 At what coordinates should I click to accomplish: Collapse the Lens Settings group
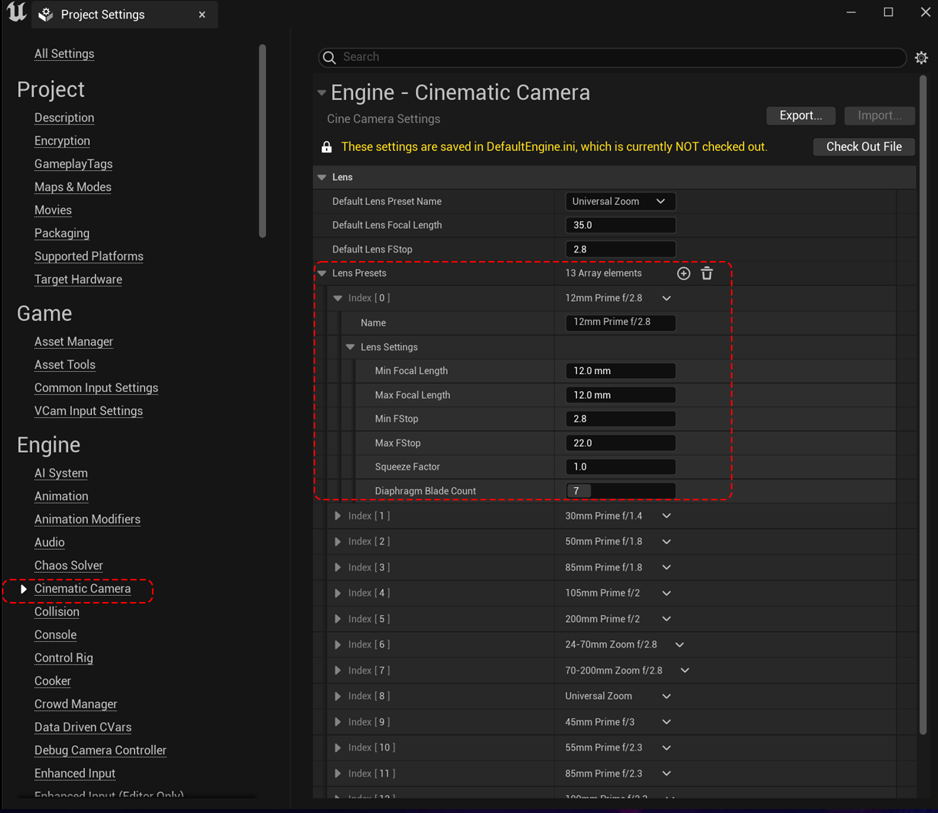(351, 347)
